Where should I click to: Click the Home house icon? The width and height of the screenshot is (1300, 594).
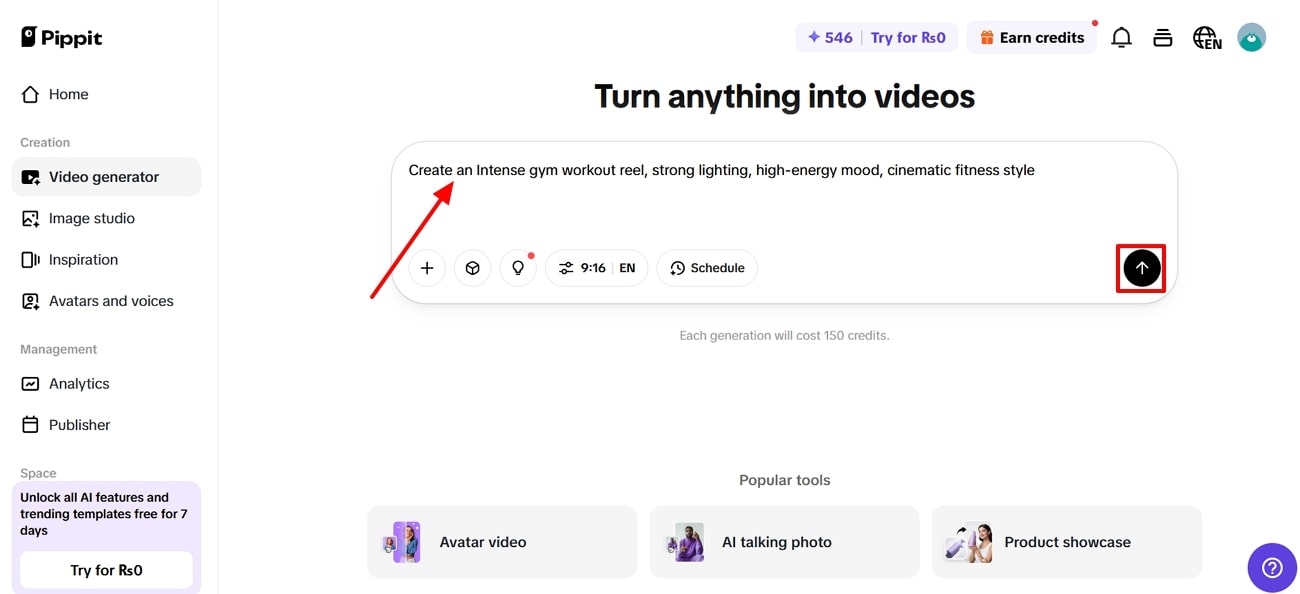(x=30, y=94)
